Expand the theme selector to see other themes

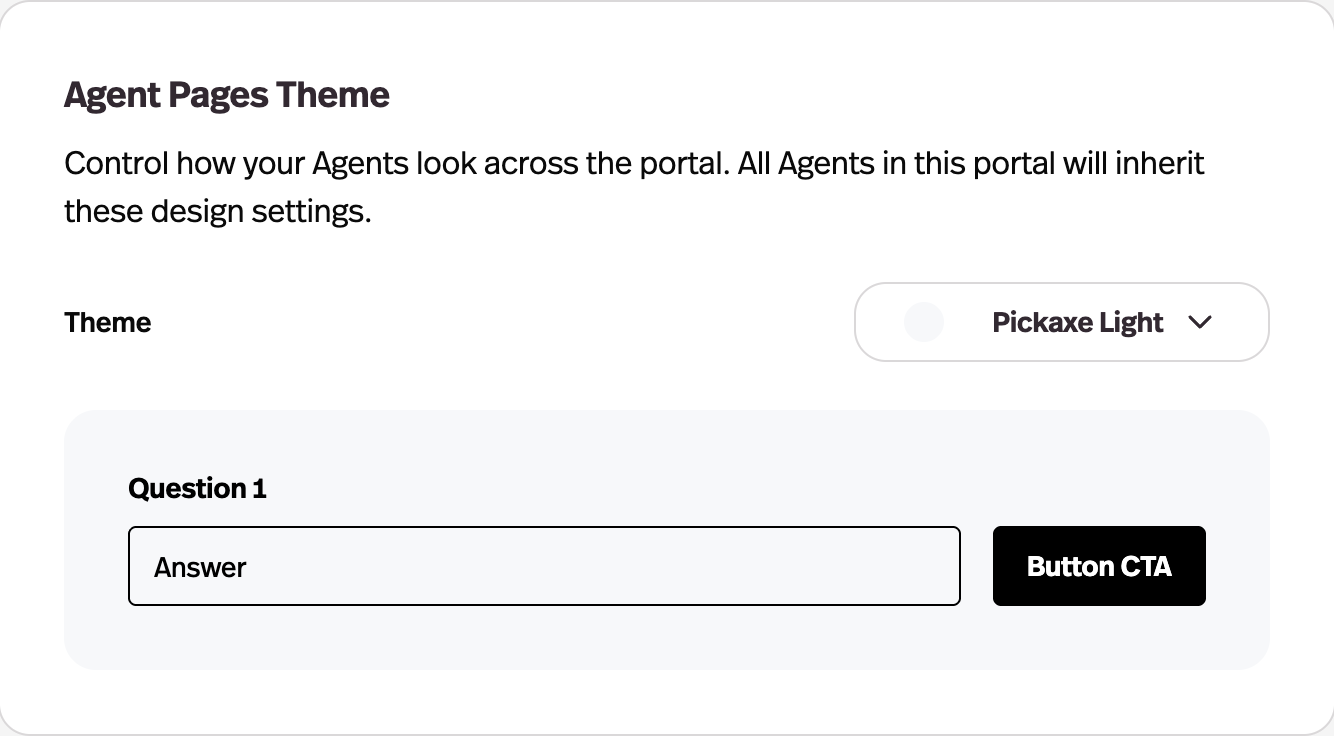tap(1061, 322)
